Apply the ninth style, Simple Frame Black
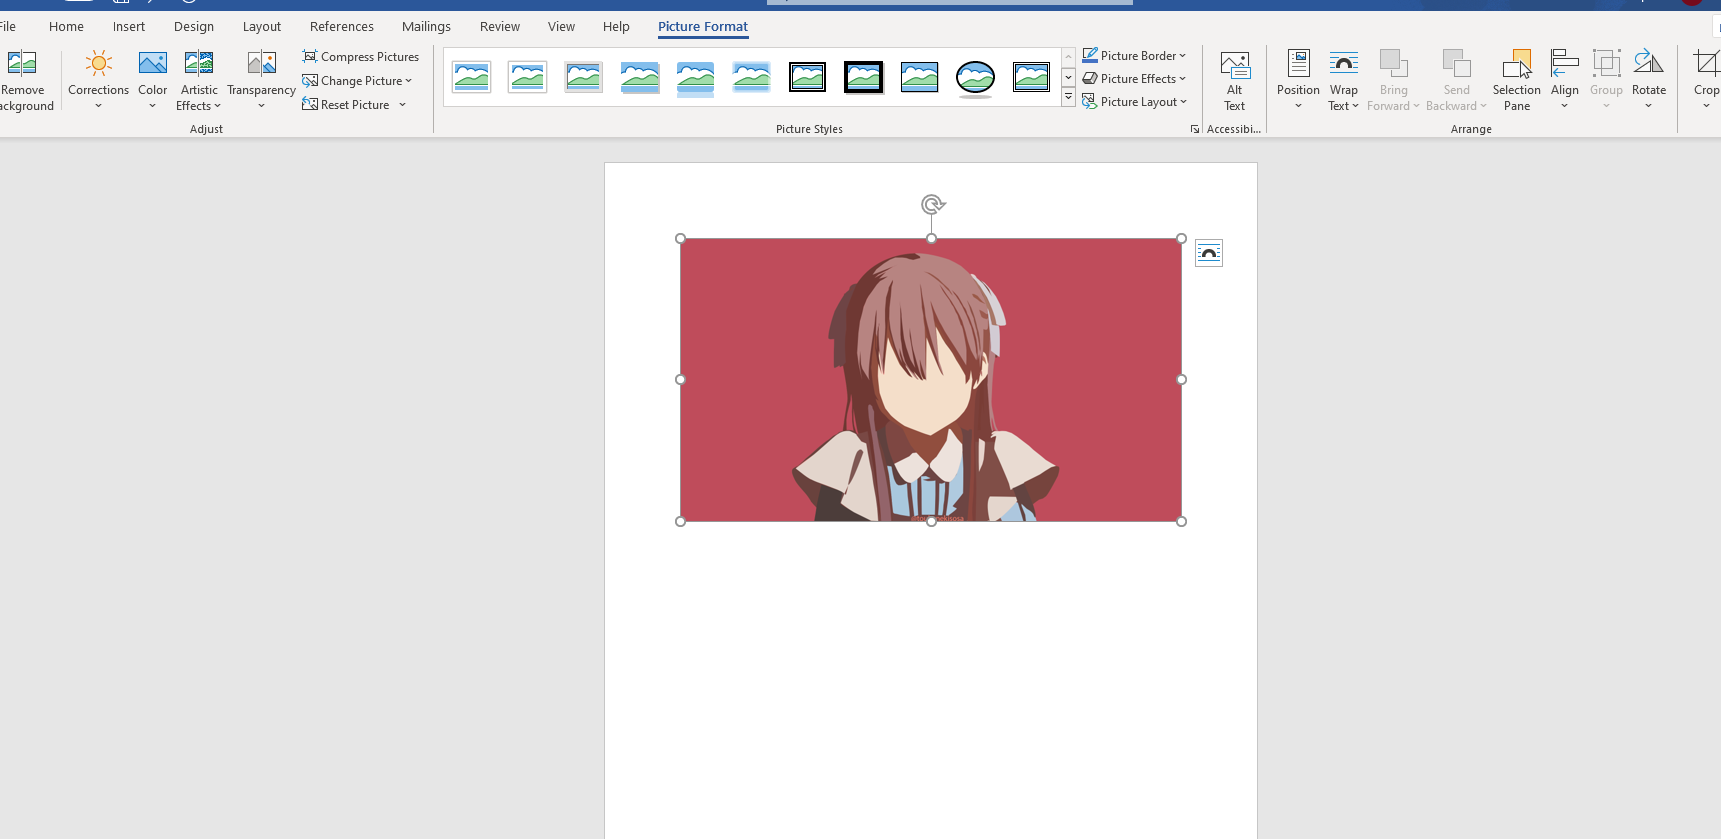The height and width of the screenshot is (839, 1721). click(x=919, y=77)
